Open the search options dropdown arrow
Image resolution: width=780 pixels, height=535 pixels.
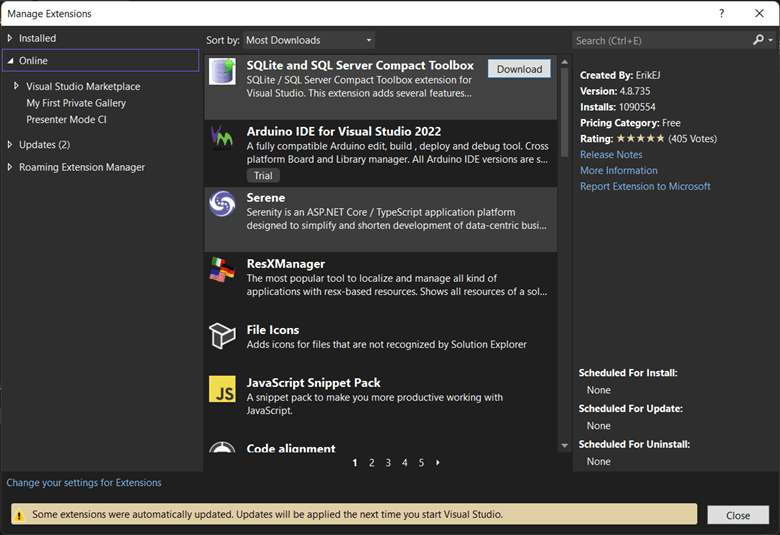click(771, 40)
